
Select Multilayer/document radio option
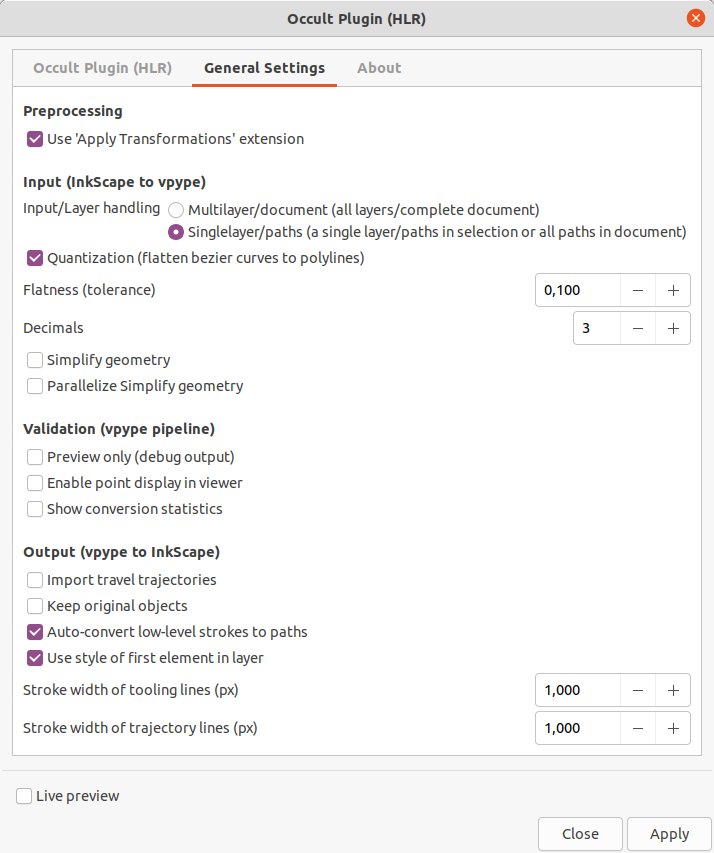coord(176,210)
